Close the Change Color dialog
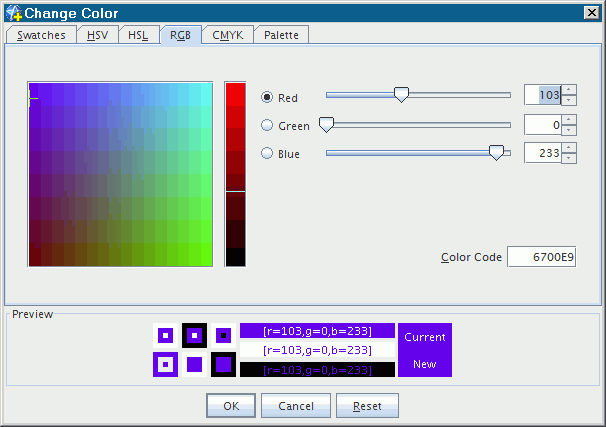 (592, 13)
